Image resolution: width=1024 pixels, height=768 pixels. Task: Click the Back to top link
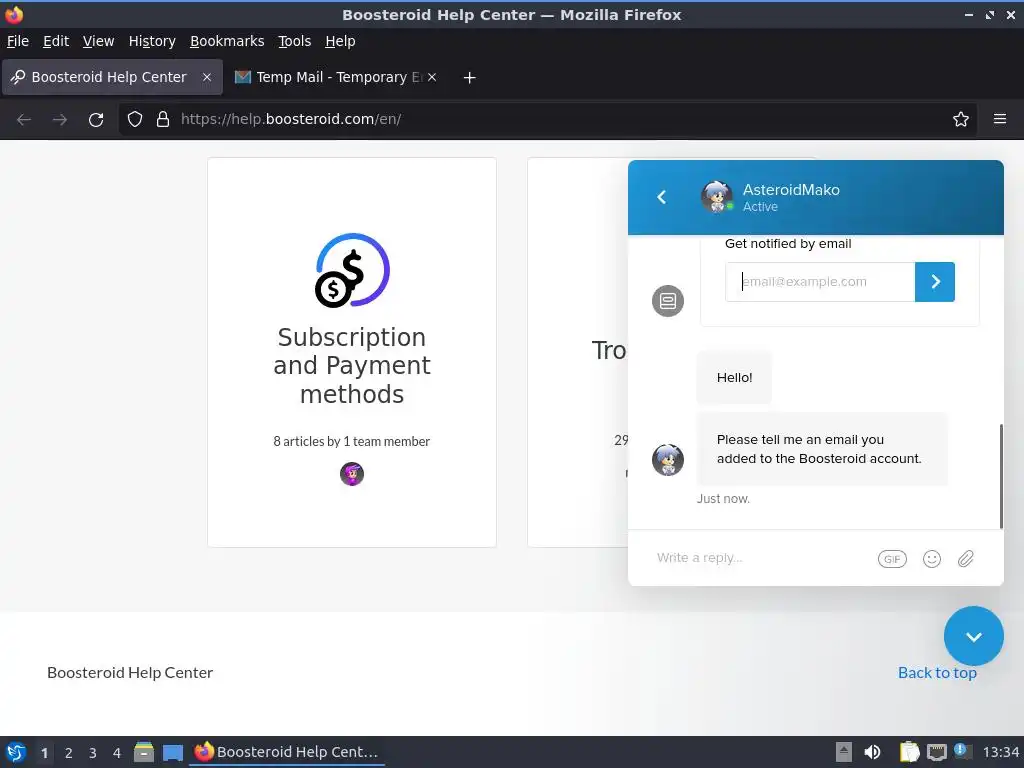(936, 673)
